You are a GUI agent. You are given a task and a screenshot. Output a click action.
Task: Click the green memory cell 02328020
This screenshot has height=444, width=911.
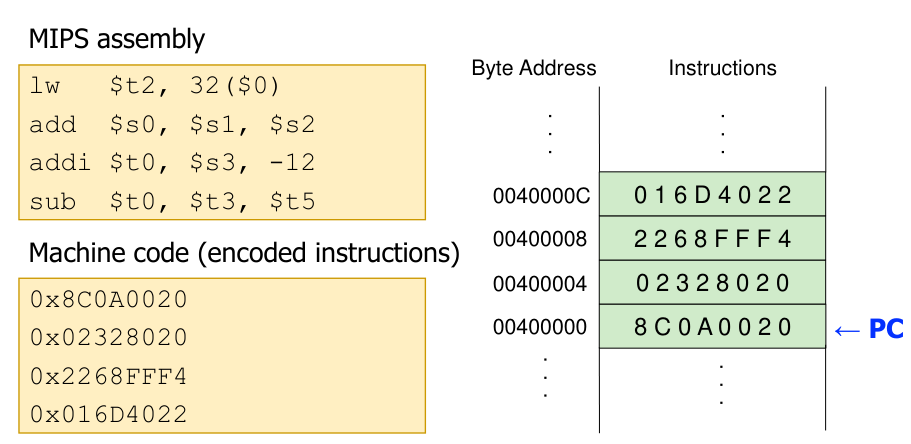click(x=712, y=283)
